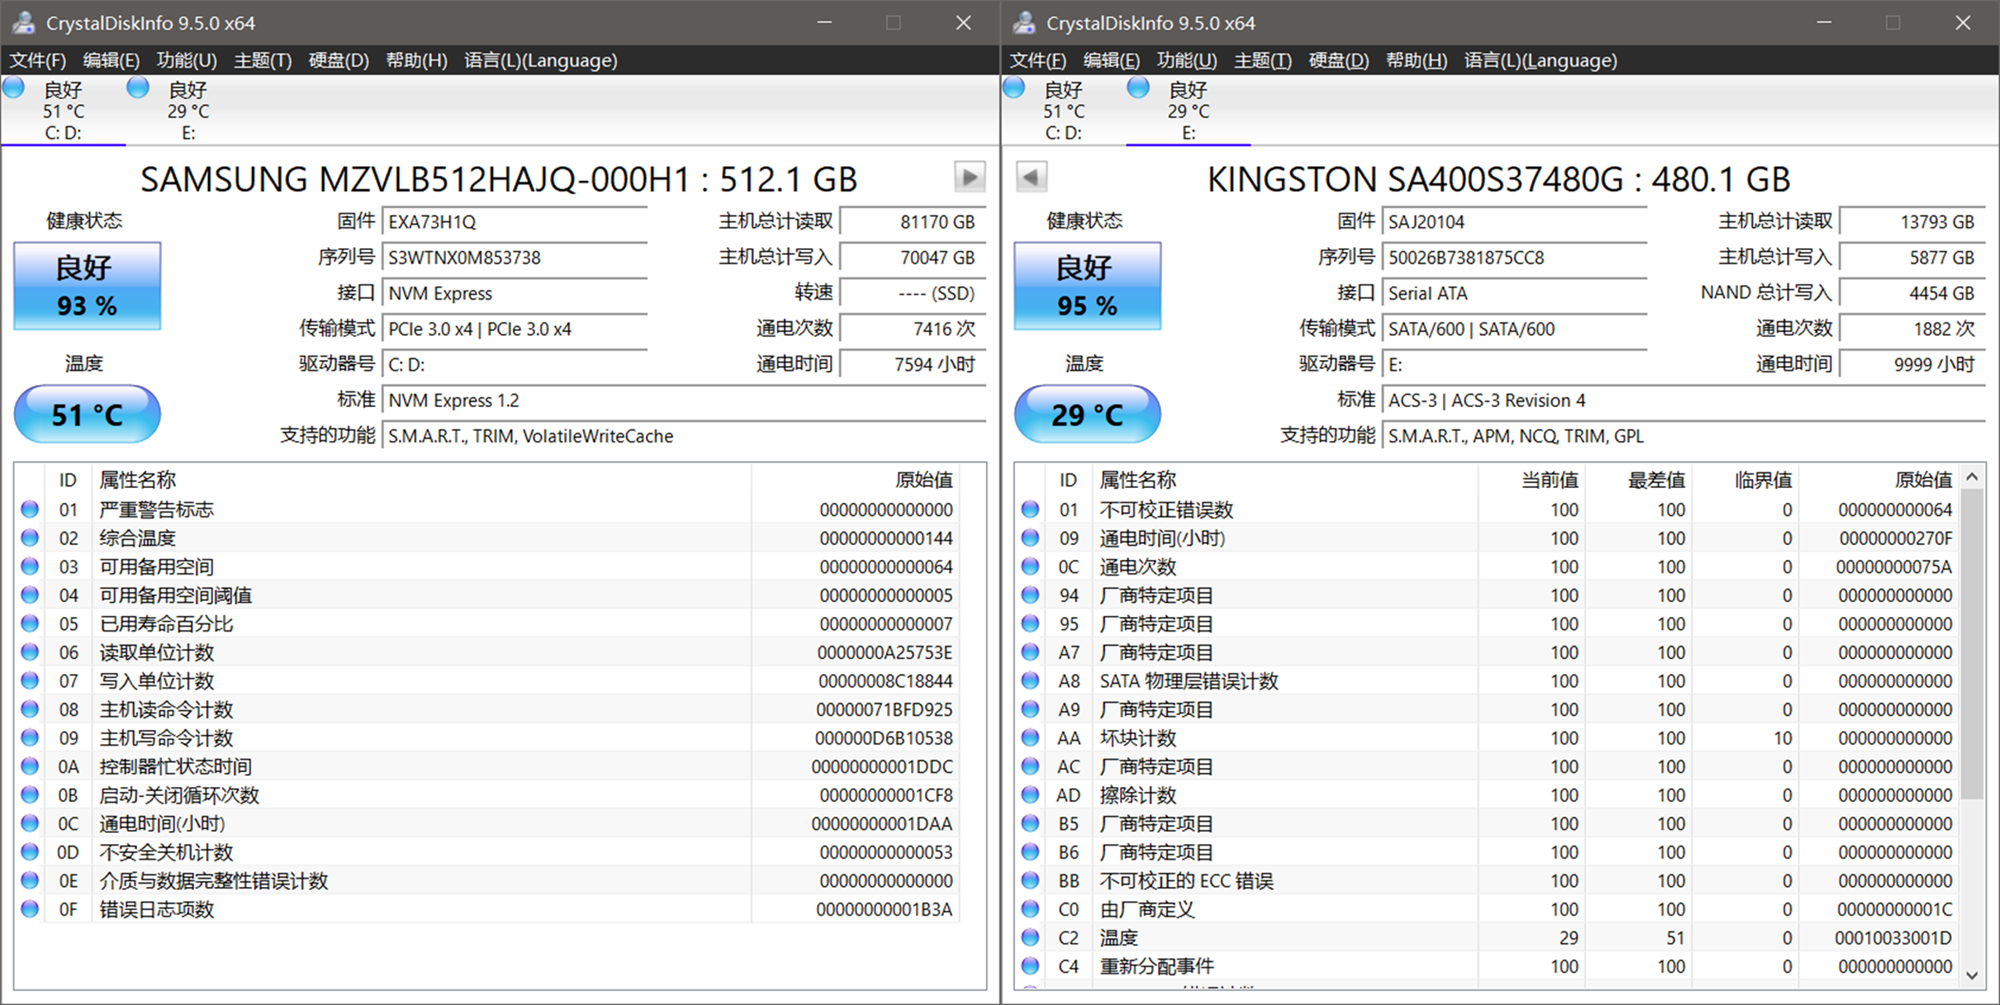Click 最差值 column header in Kingston list
The width and height of the screenshot is (2000, 1005).
(x=1638, y=480)
